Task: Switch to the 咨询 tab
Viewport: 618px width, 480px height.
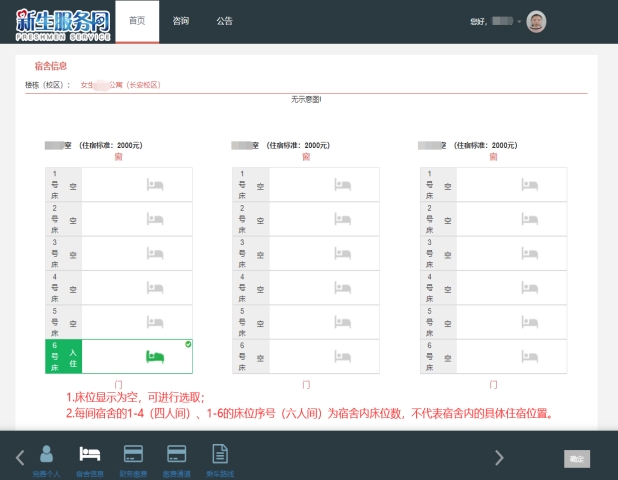Action: pyautogui.click(x=180, y=21)
